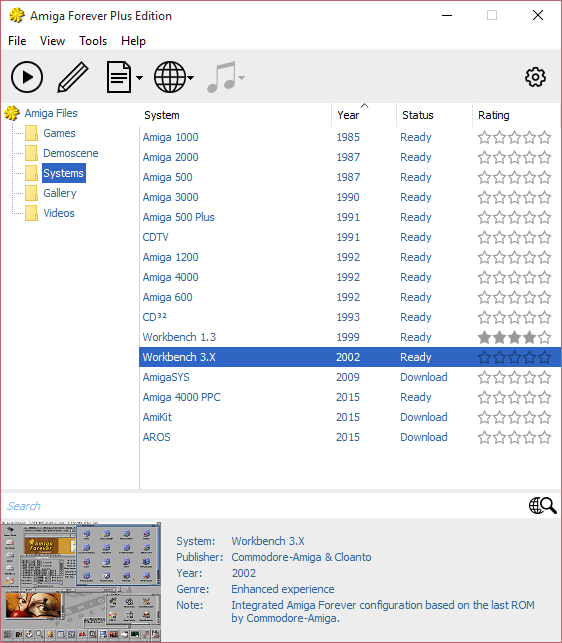Select the Amiga 4000 entry from 1992
Screen dimensions: 562x643
pyautogui.click(x=170, y=277)
